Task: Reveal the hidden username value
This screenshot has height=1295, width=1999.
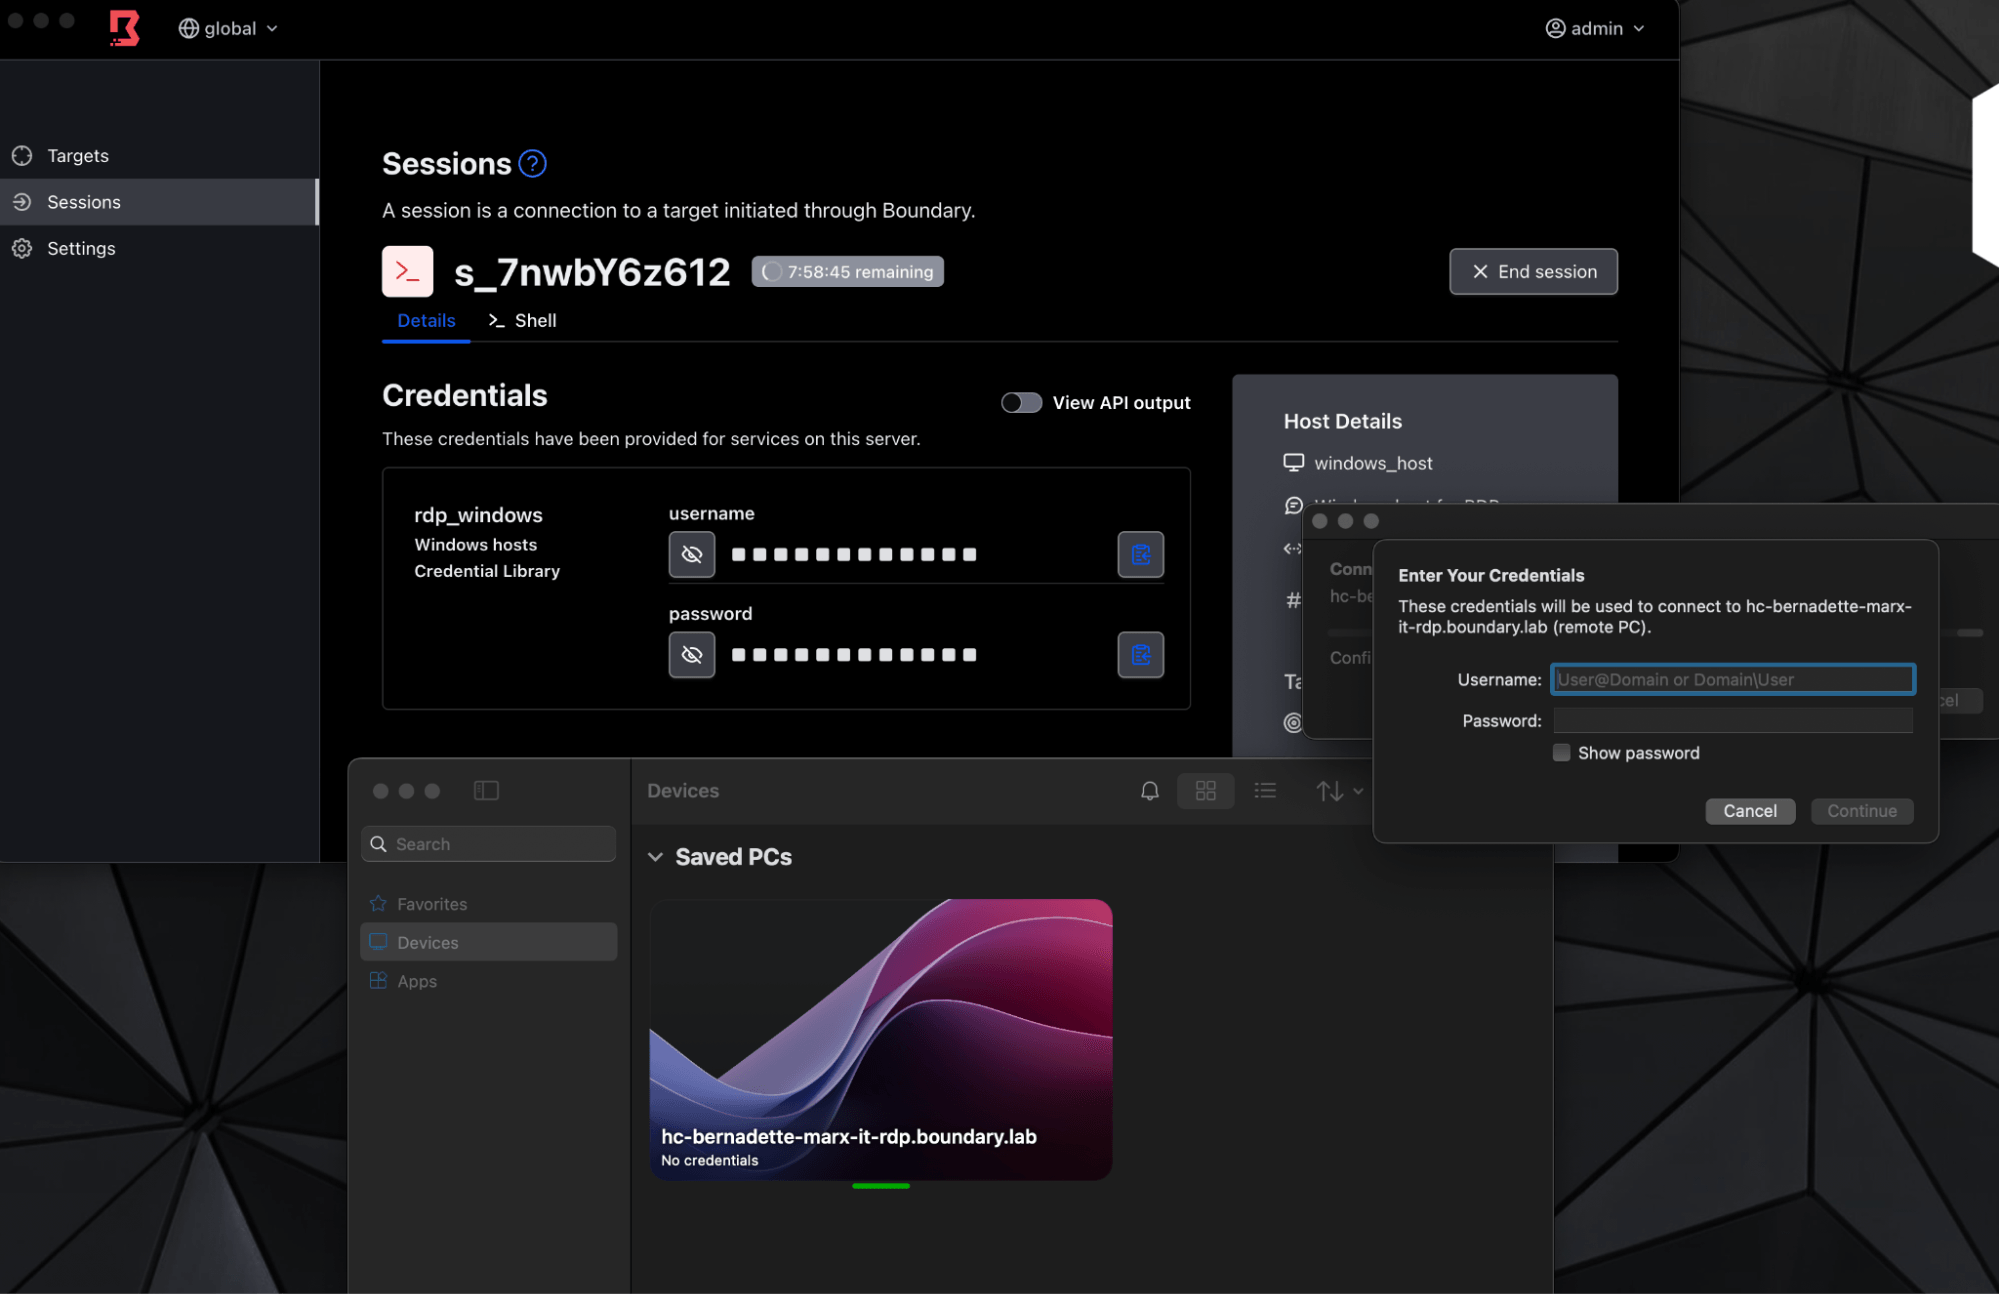Action: click(692, 555)
